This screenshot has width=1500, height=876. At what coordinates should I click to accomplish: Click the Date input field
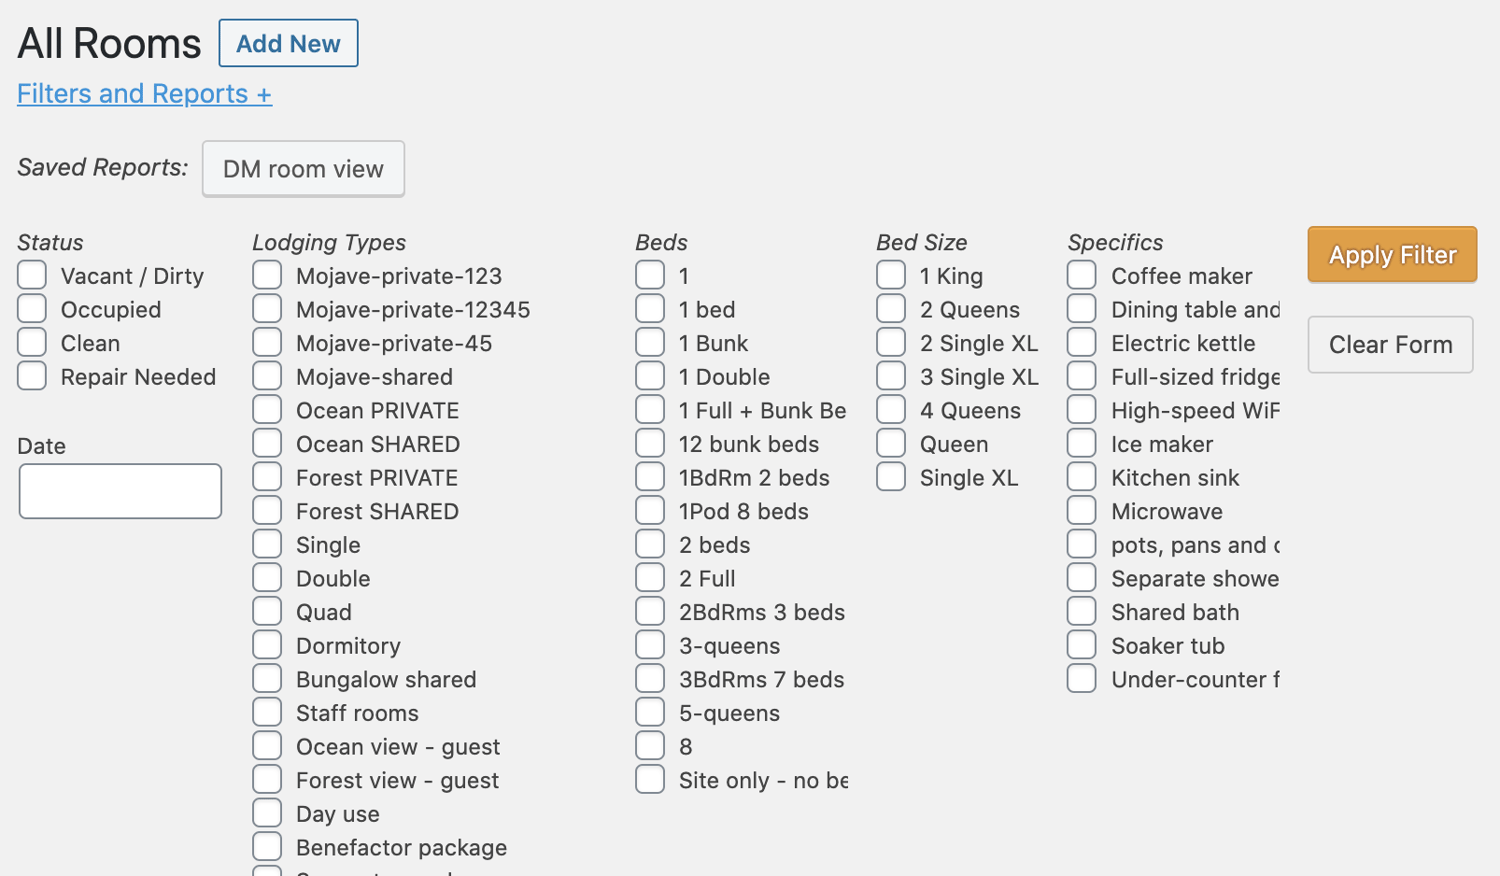(x=120, y=491)
